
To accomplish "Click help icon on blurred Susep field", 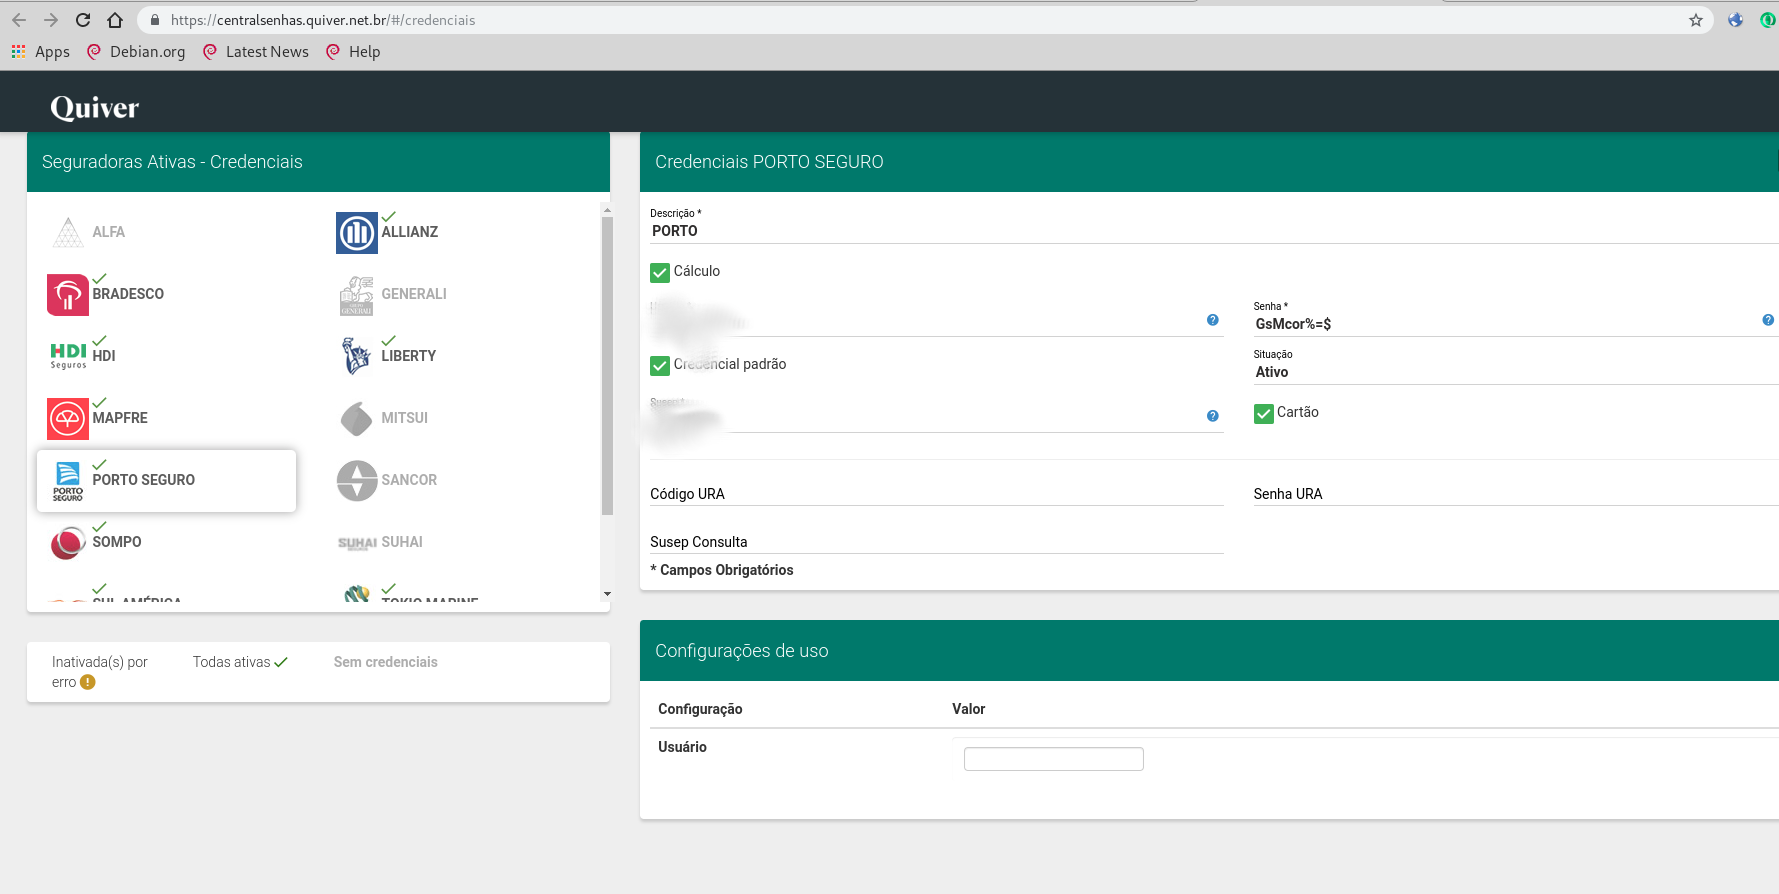I will 1212,416.
